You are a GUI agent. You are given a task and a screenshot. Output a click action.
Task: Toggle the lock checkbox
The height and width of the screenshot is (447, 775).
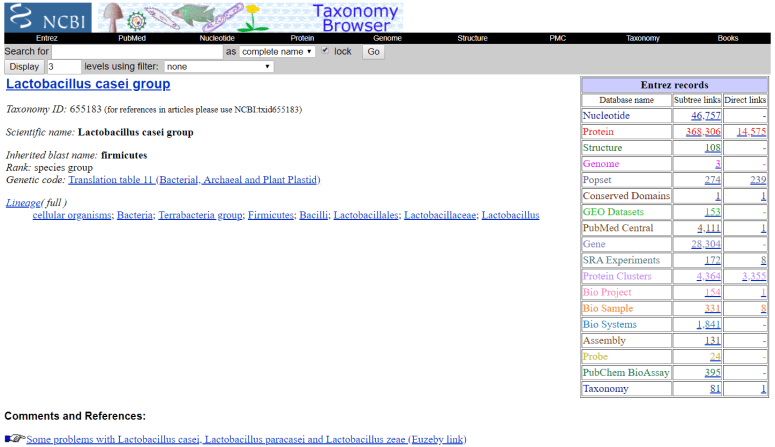coord(325,51)
